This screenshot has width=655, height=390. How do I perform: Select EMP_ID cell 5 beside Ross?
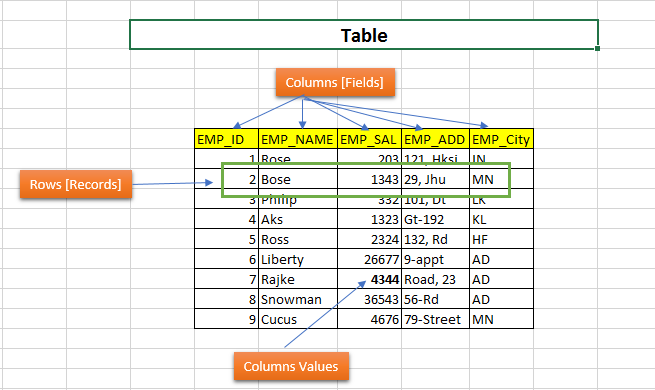226,239
